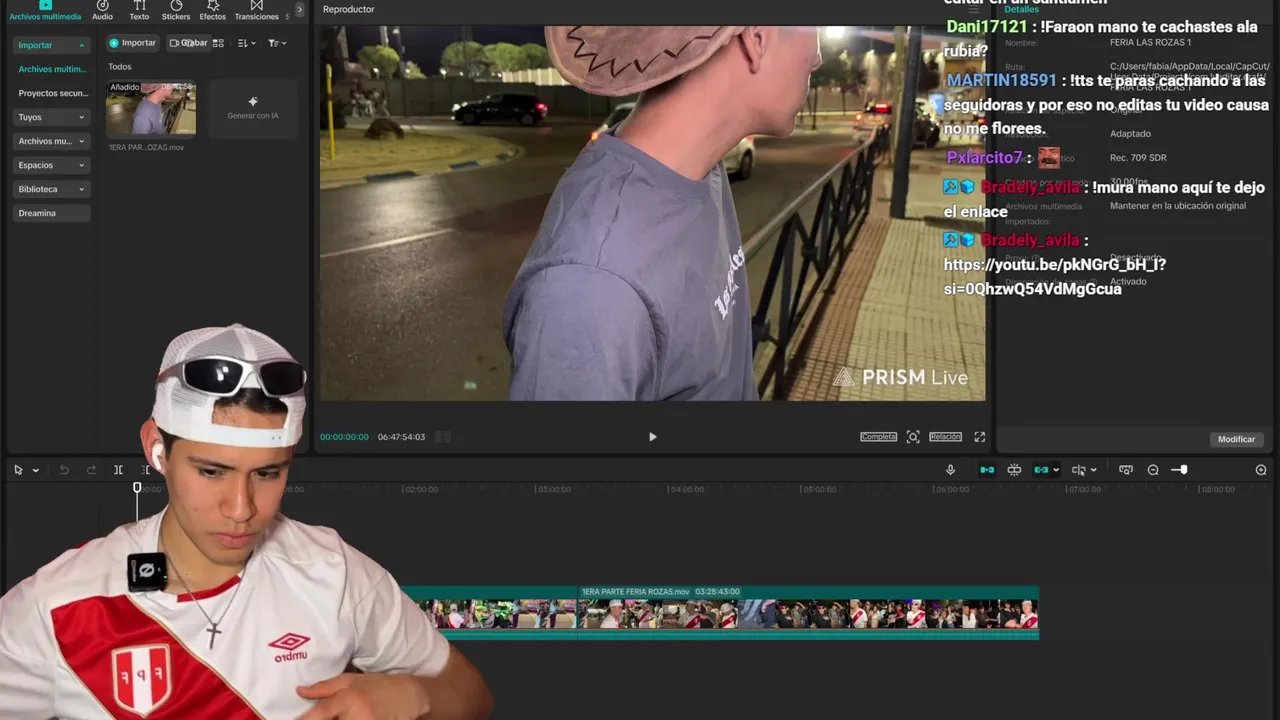The image size is (1280, 720).
Task: Click the Grabar record button
Action: pyautogui.click(x=188, y=43)
